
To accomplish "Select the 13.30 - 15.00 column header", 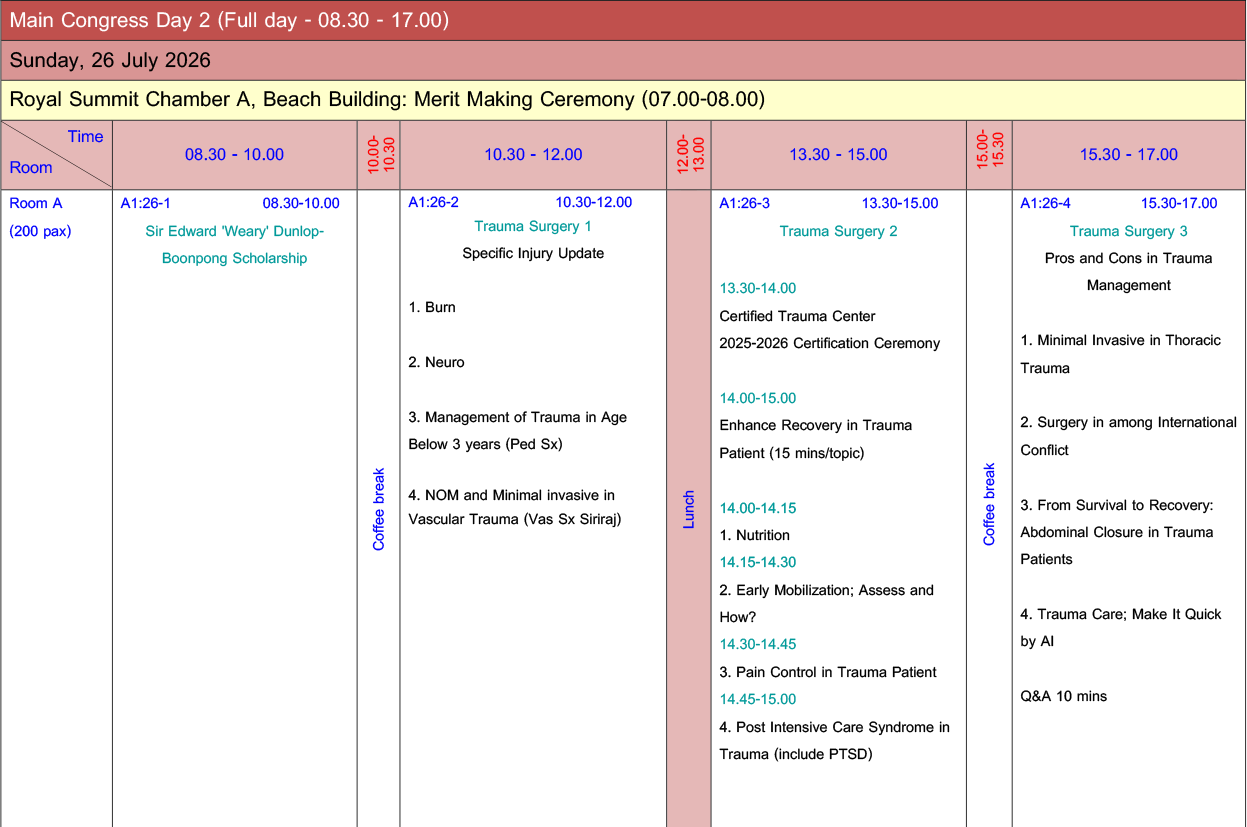I will coord(838,155).
